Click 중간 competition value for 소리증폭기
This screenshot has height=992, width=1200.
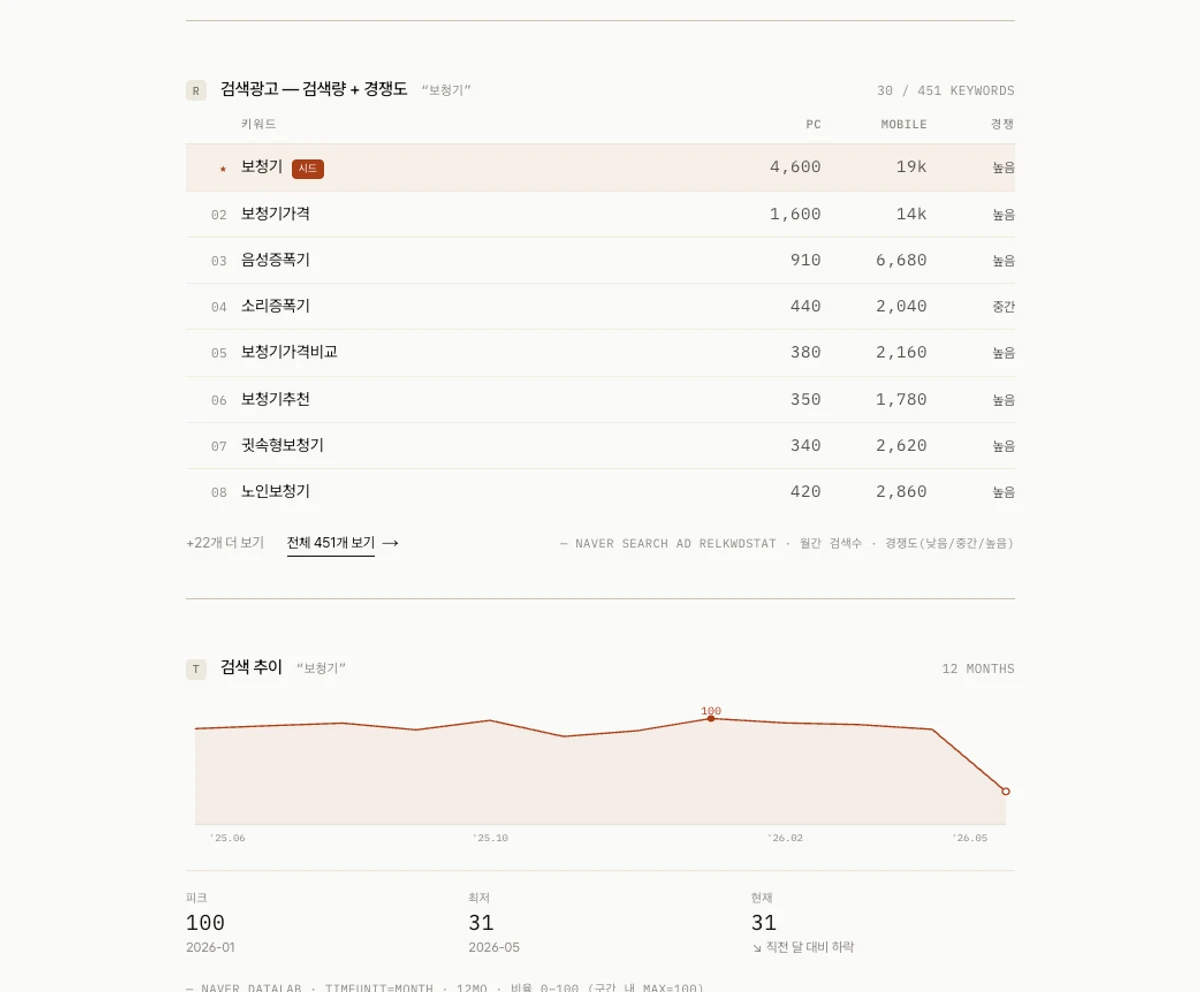pyautogui.click(x=1003, y=307)
